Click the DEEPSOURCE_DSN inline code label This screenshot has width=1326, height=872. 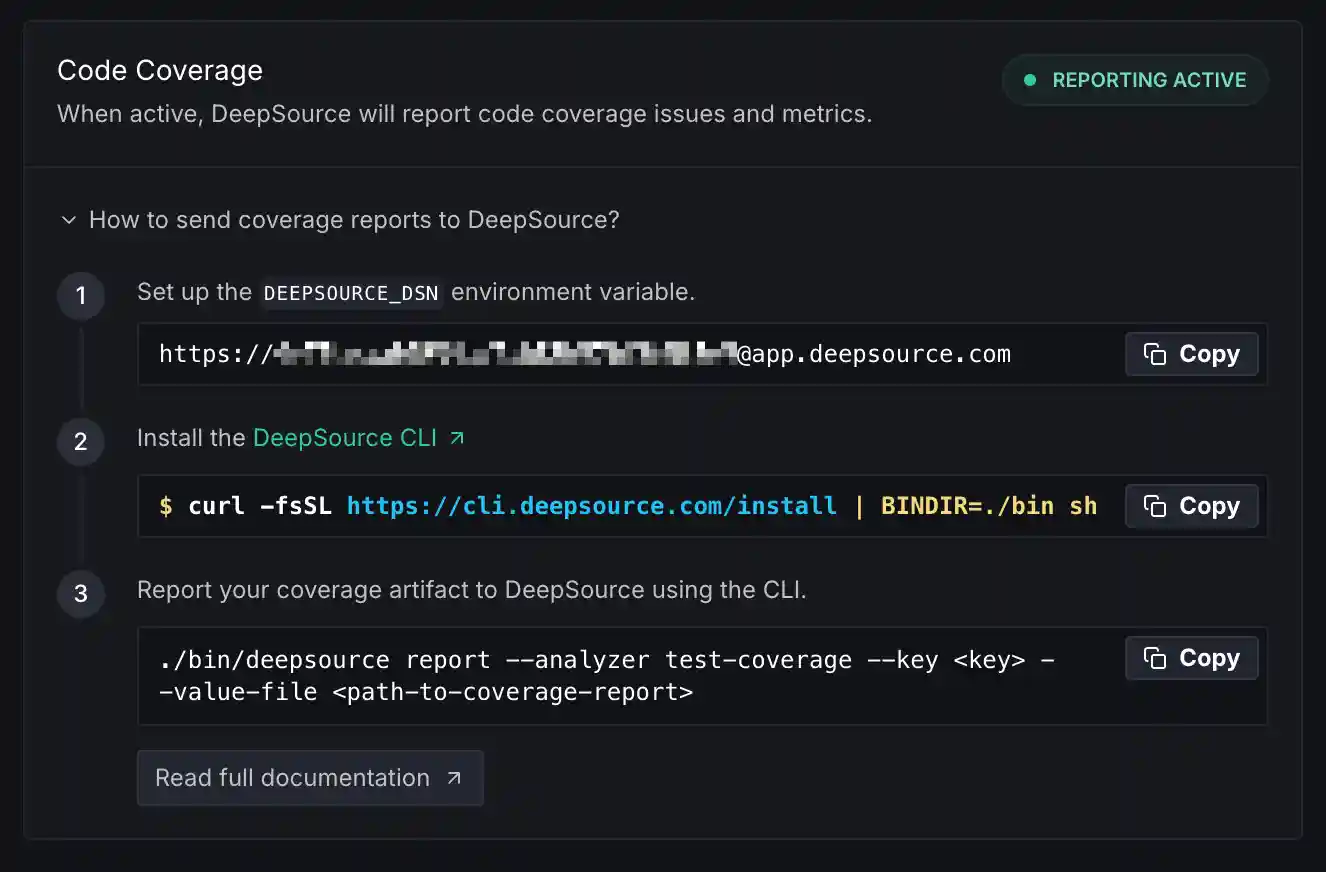pos(351,293)
